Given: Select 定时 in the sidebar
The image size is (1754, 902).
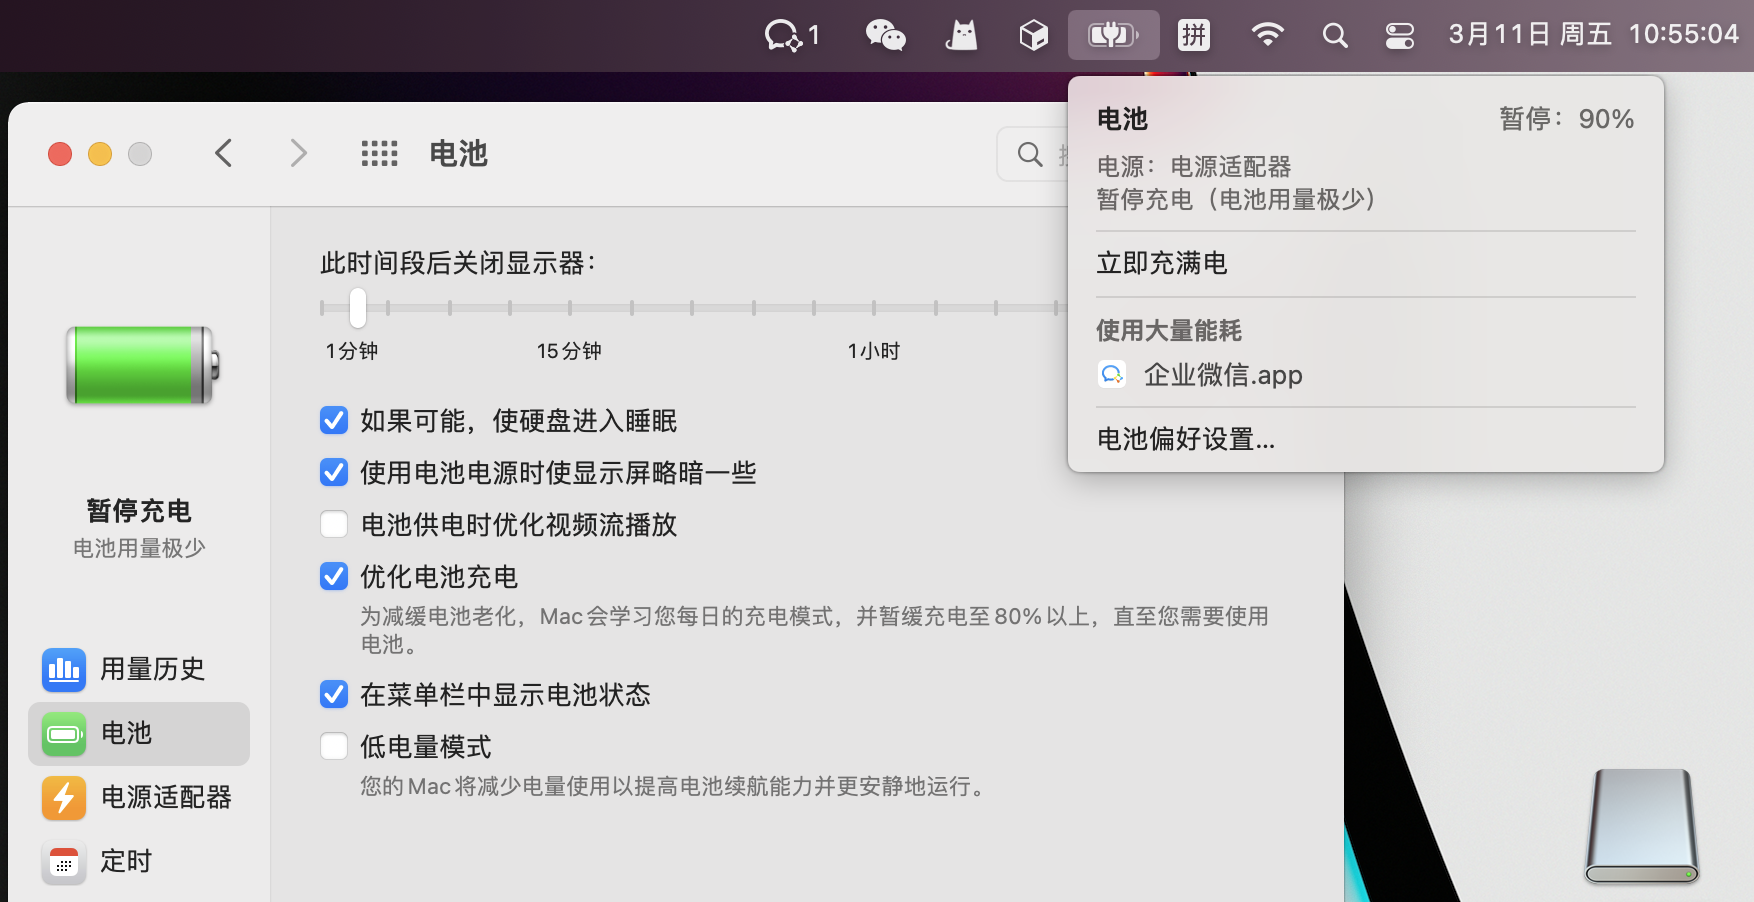Looking at the screenshot, I should tap(139, 861).
